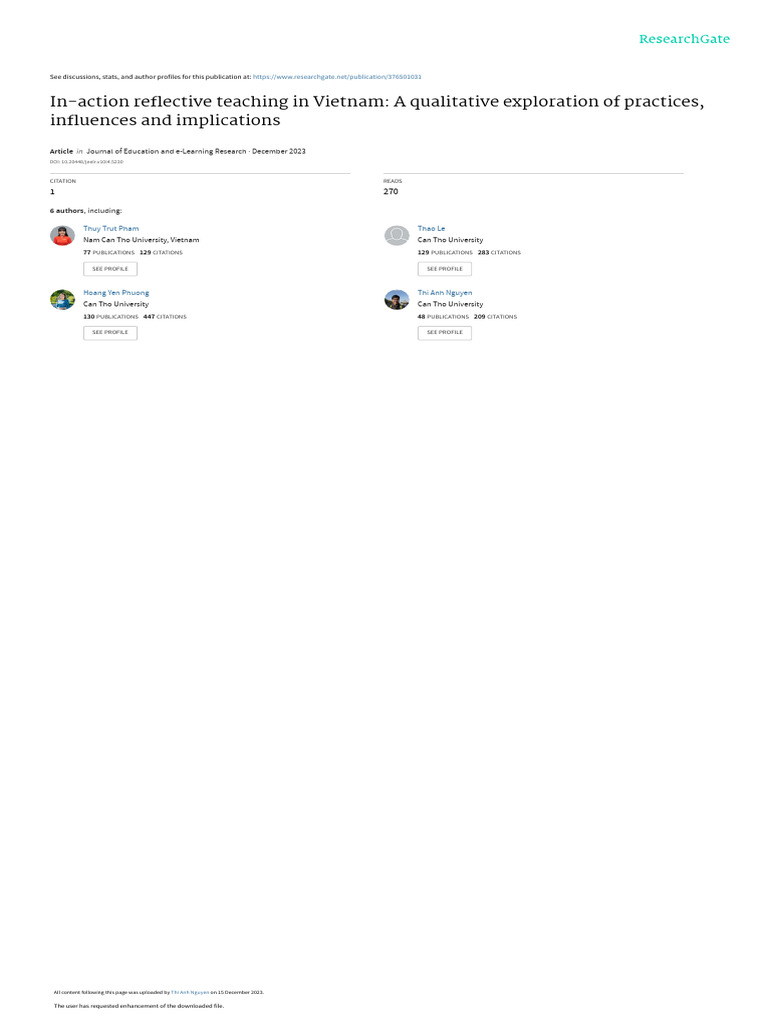Click the ResearchGate logo
Screen dimensions: 768x1024
(684, 39)
